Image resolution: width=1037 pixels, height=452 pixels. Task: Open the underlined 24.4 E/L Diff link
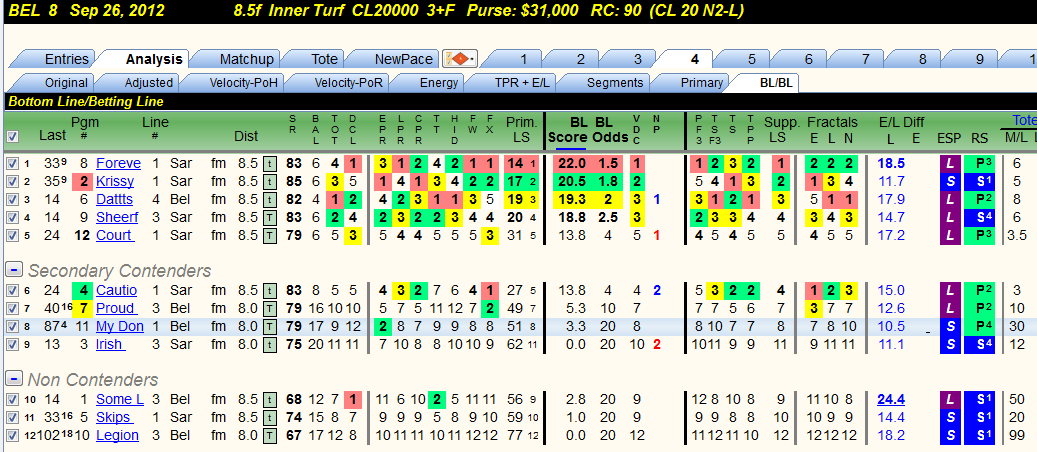point(891,399)
